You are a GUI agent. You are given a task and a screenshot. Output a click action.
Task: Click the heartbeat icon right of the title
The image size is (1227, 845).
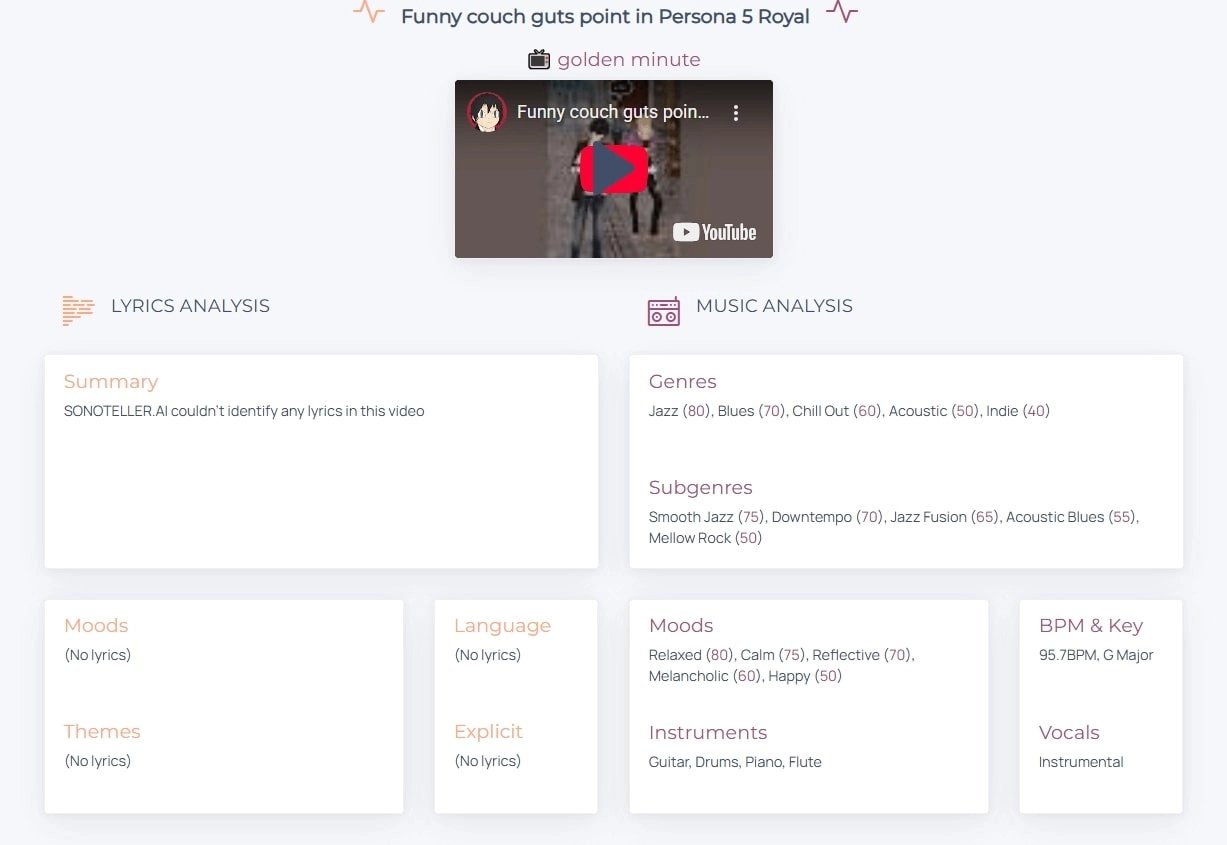841,13
